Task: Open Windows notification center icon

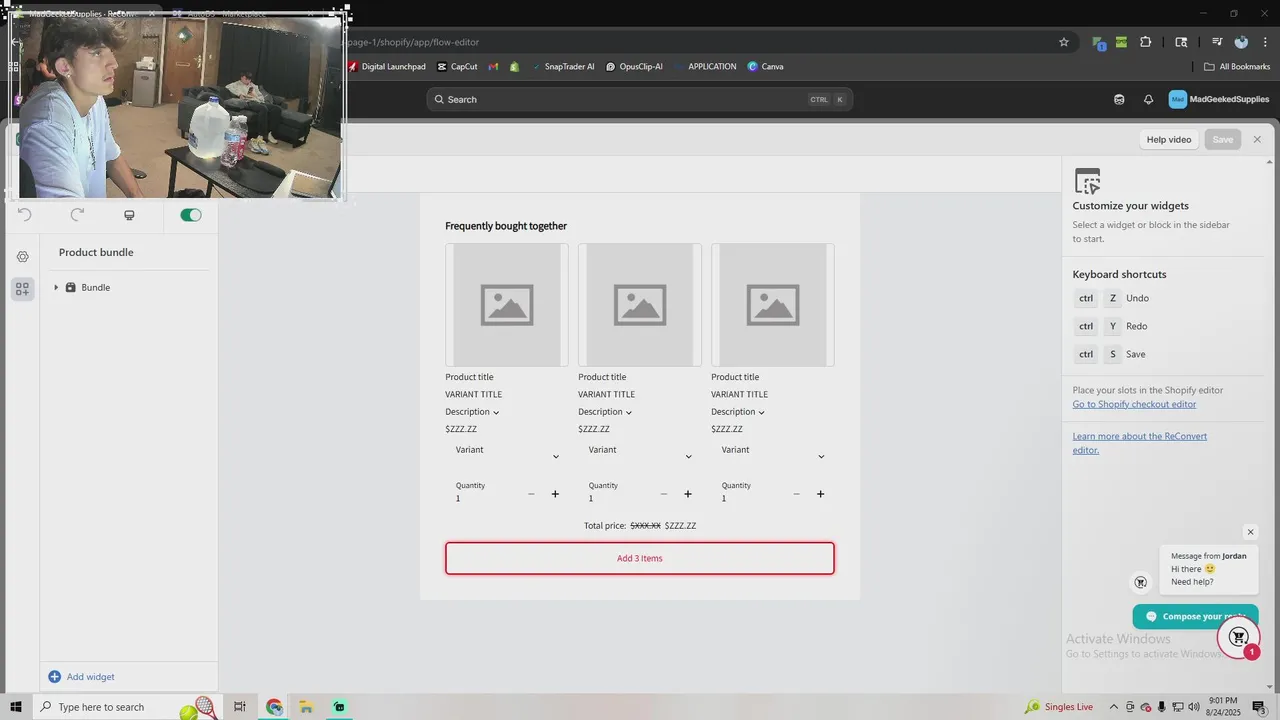Action: (1259, 707)
